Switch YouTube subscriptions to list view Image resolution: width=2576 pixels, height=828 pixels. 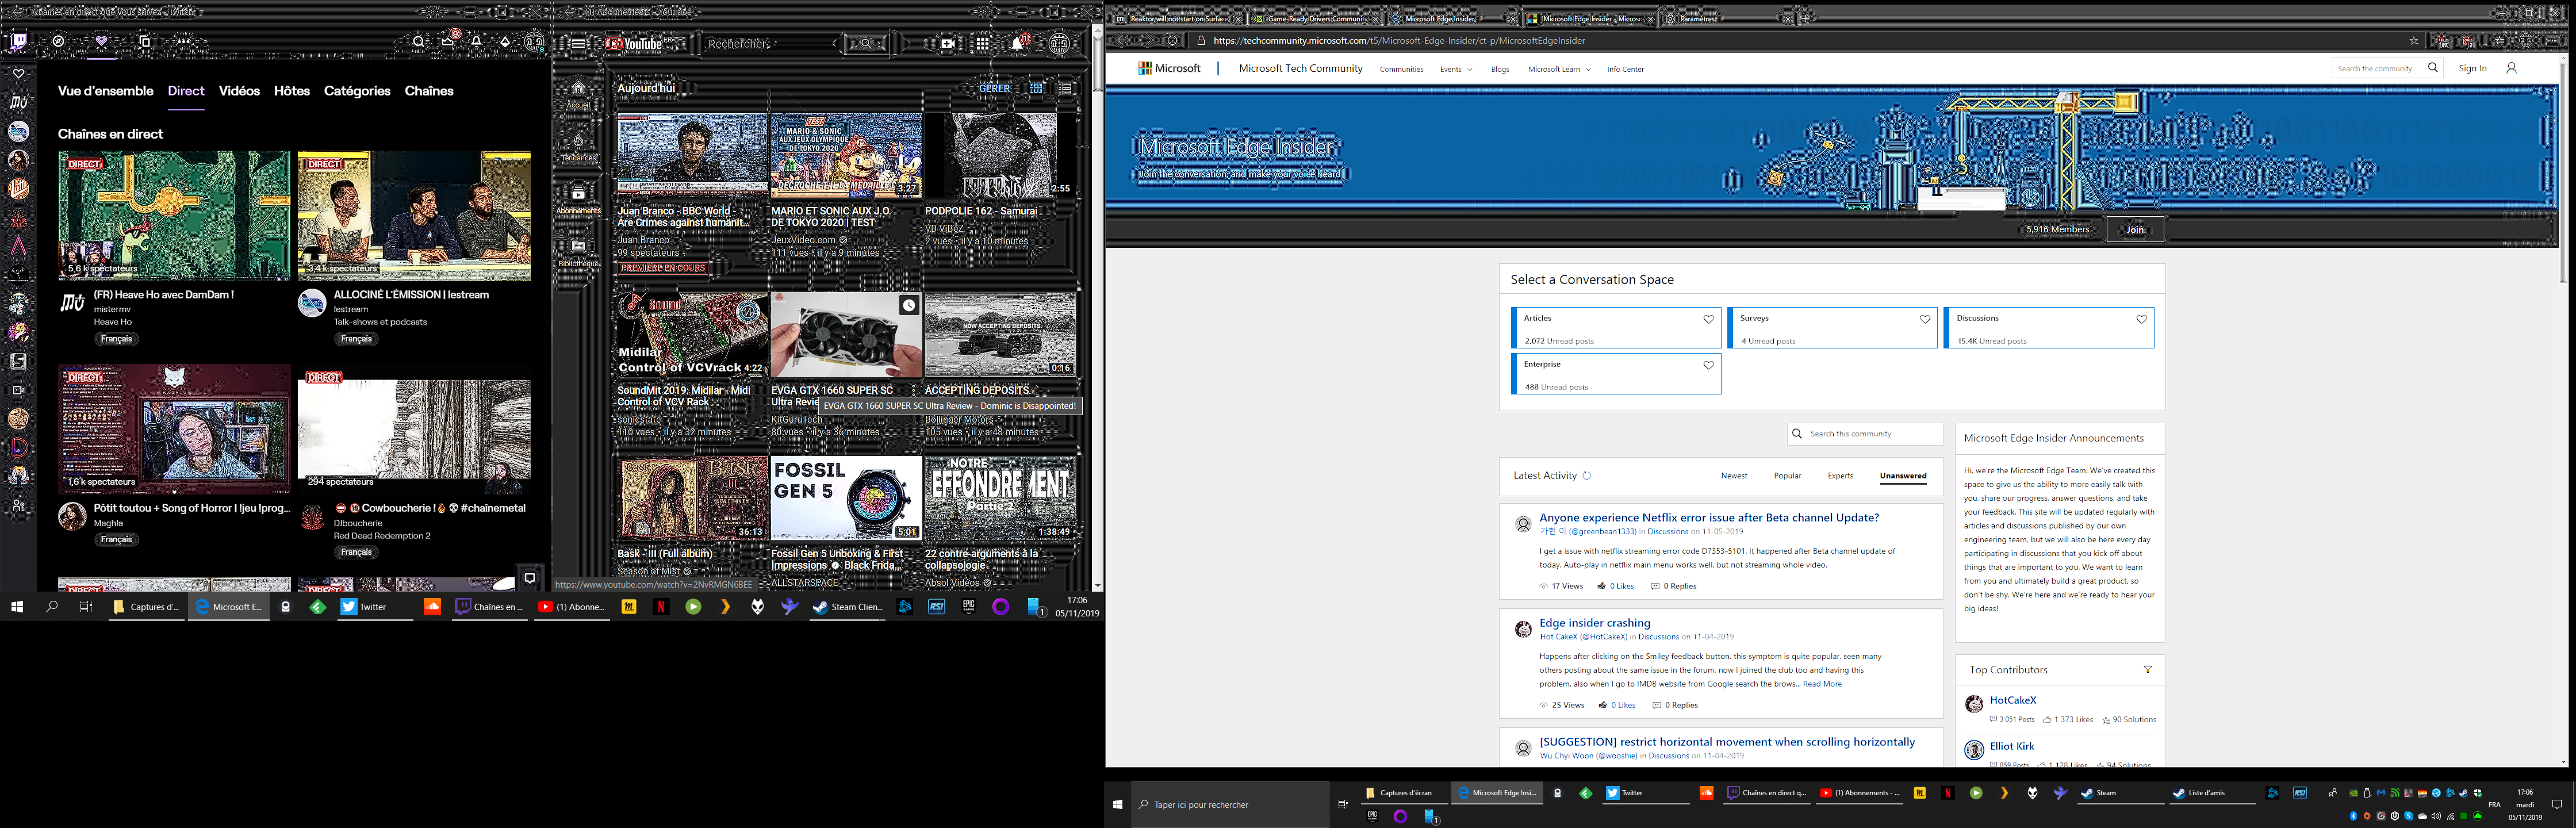[x=1065, y=89]
